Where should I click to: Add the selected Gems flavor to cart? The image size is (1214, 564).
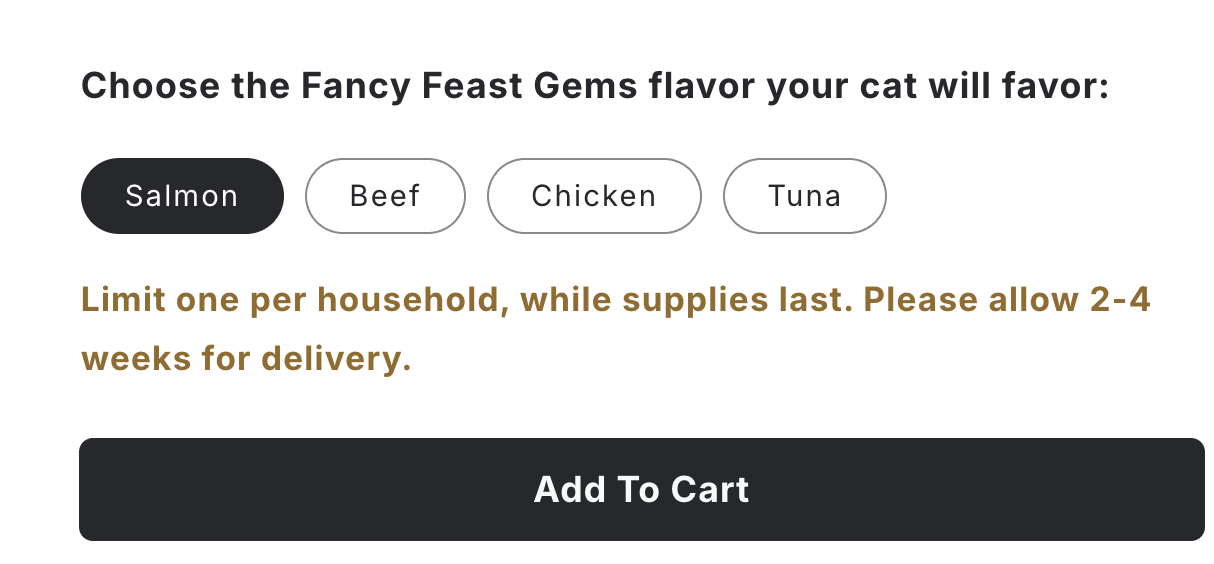coord(641,489)
